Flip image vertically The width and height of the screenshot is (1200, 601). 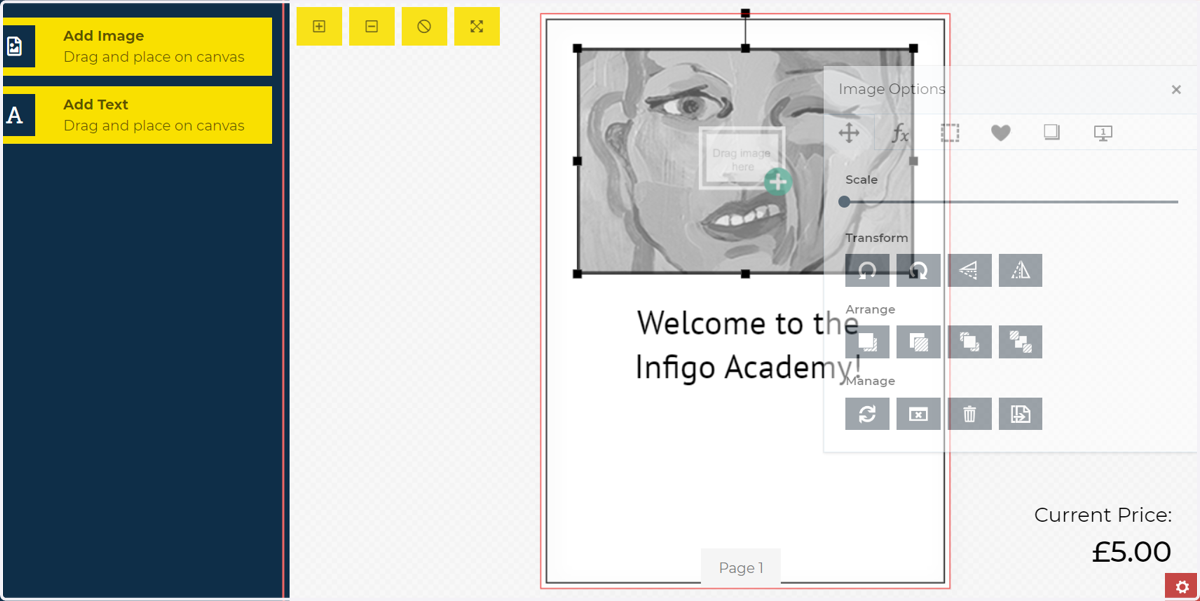[969, 270]
